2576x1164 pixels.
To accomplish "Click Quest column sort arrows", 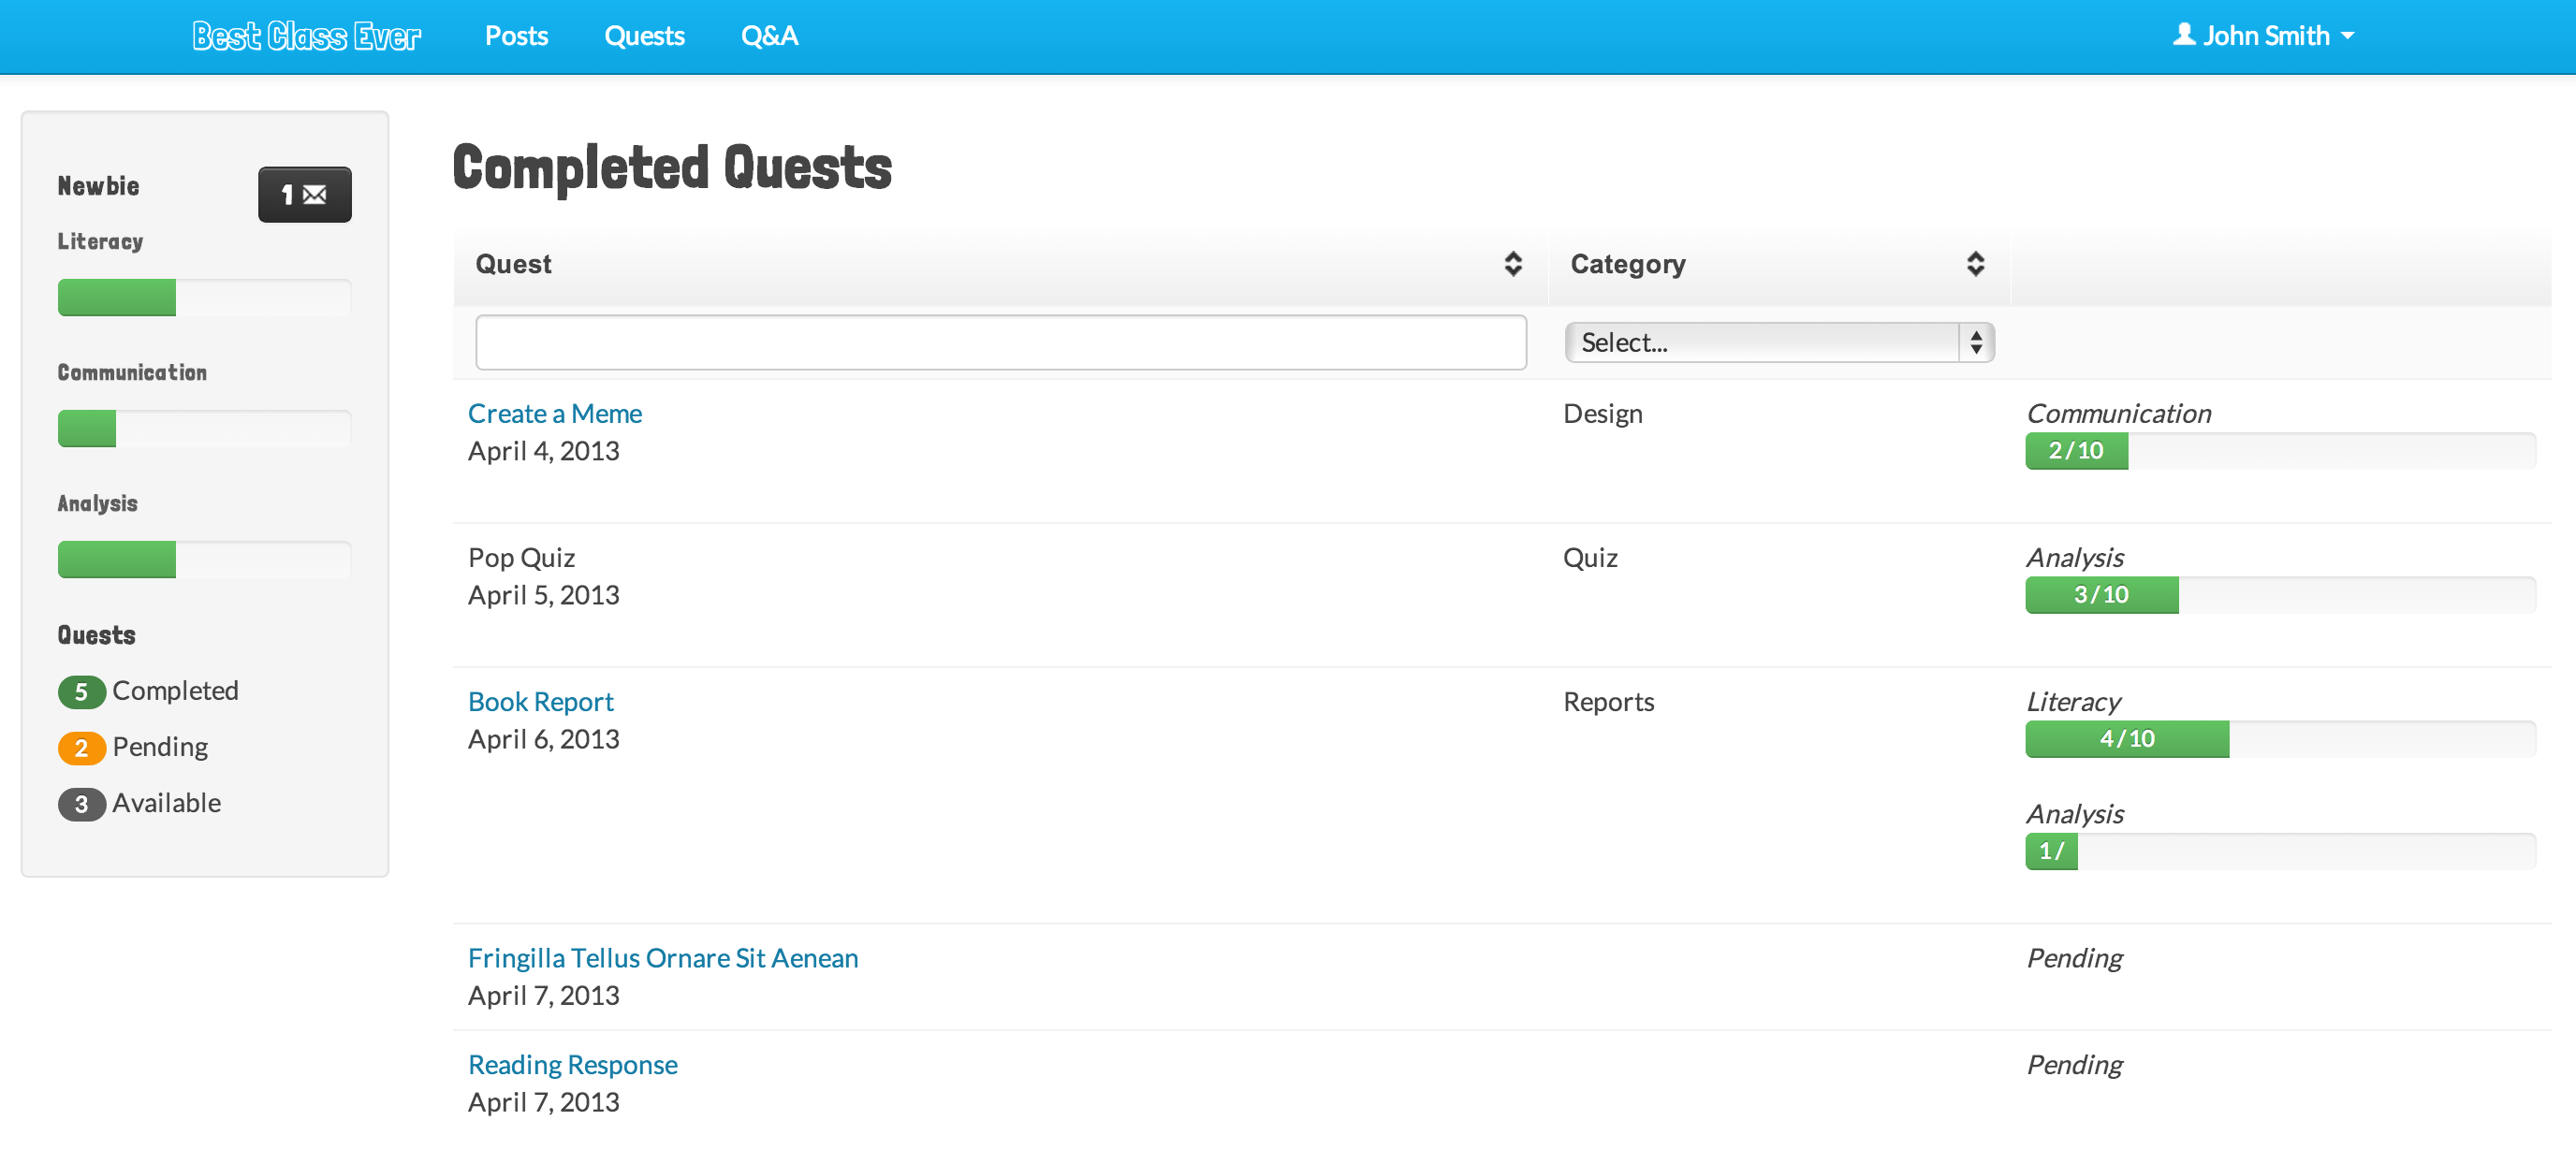I will tap(1512, 264).
